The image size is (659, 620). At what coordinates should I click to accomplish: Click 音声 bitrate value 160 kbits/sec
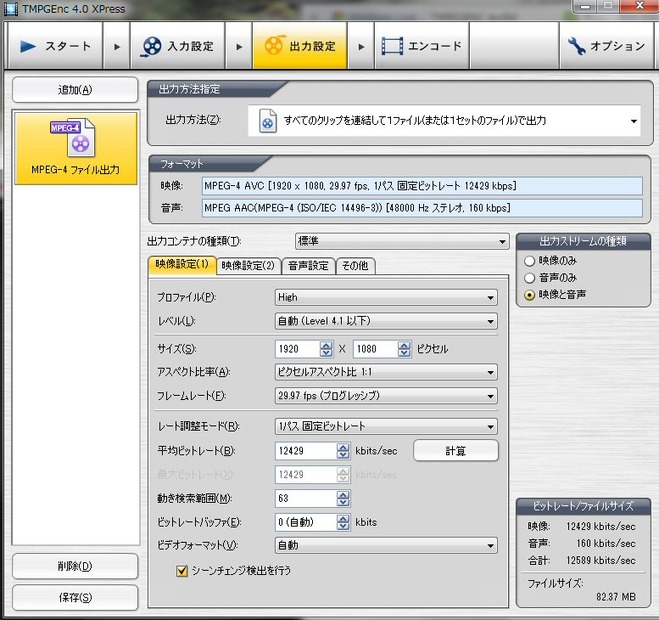click(606, 543)
